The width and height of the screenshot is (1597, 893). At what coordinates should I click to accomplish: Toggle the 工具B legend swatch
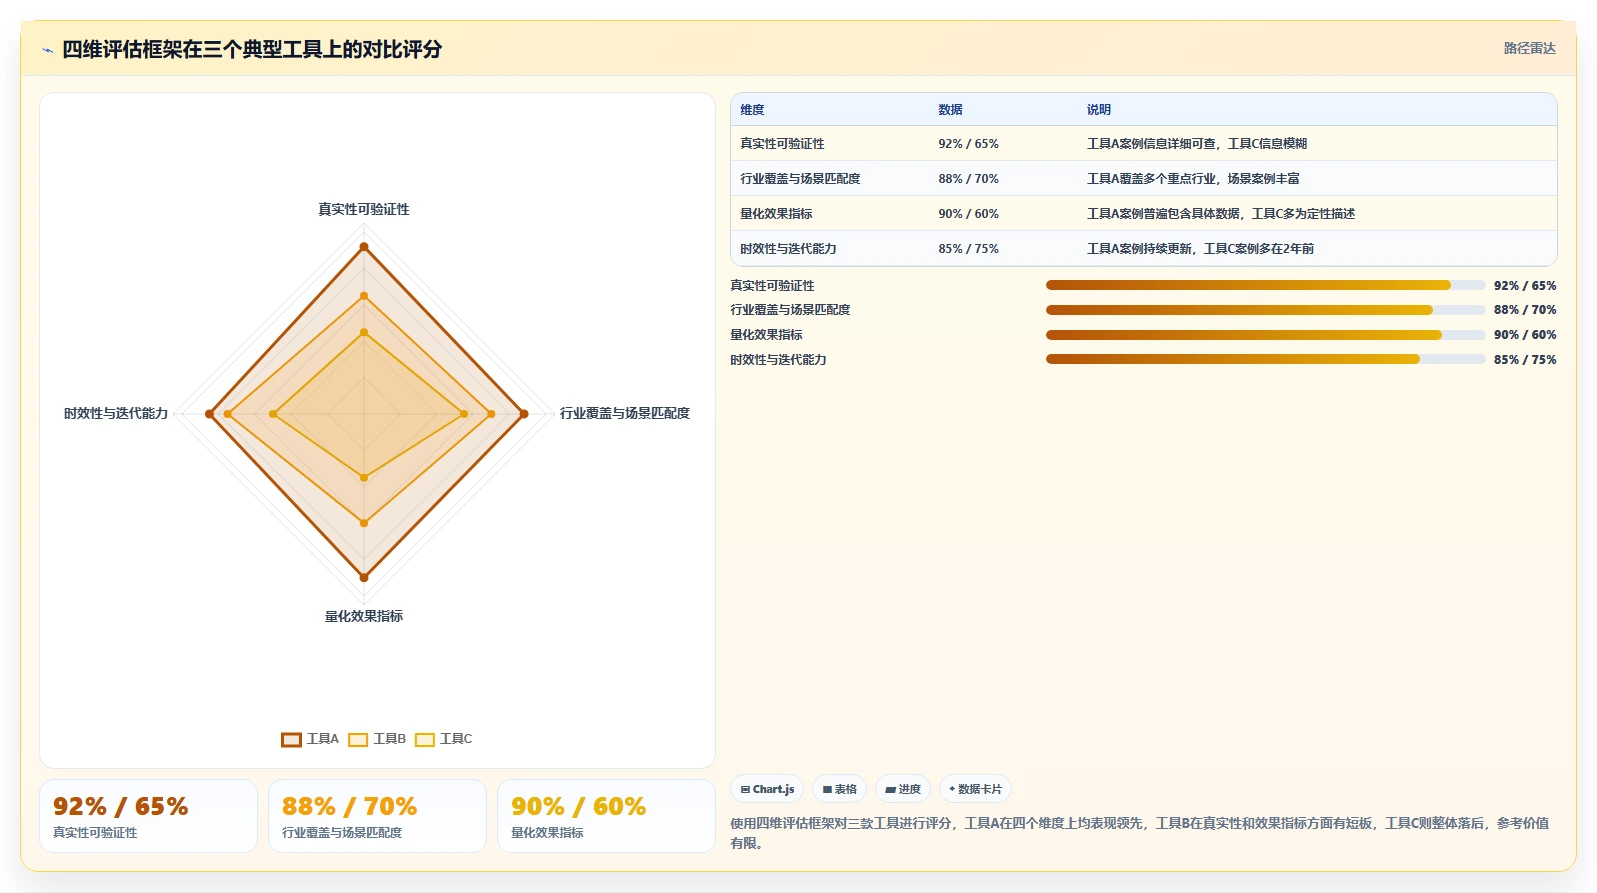point(358,740)
